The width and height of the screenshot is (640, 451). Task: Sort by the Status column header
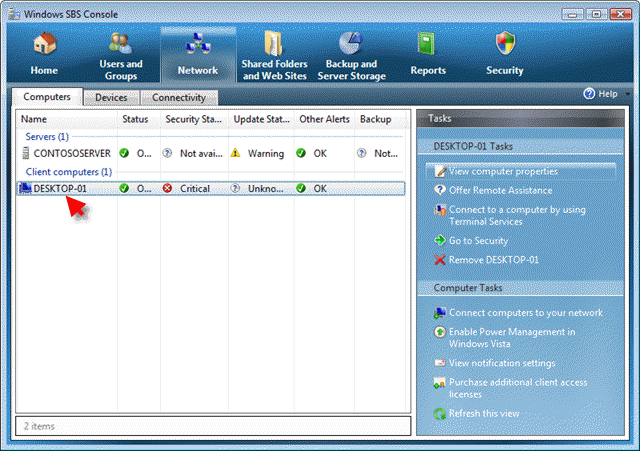coord(139,119)
